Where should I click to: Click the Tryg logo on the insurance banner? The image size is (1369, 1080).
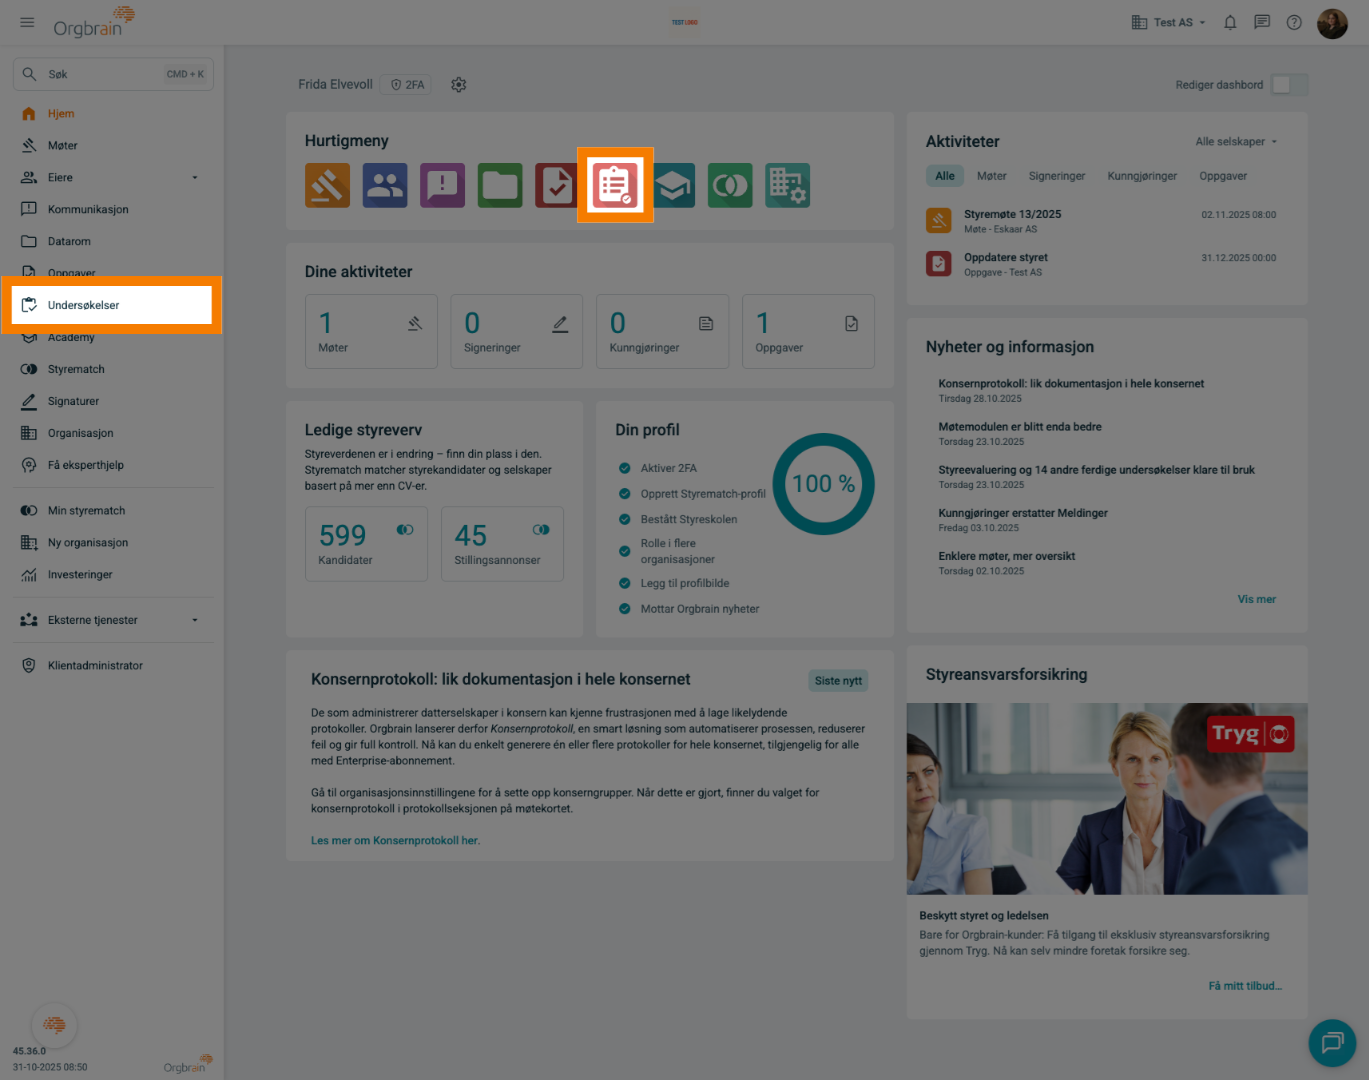(1251, 734)
